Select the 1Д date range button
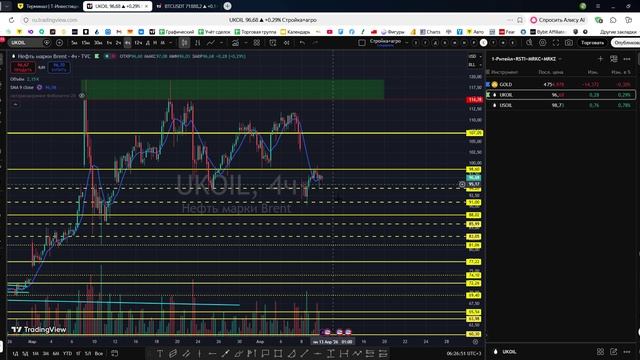 15,353
